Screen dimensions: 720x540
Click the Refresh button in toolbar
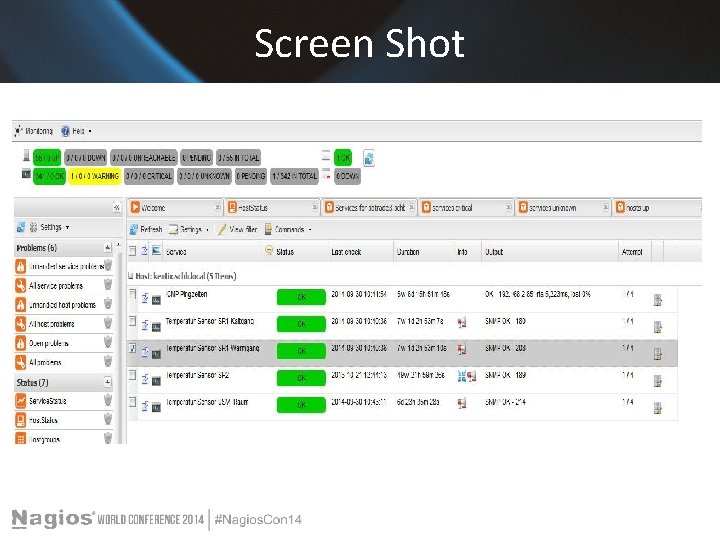tap(146, 229)
